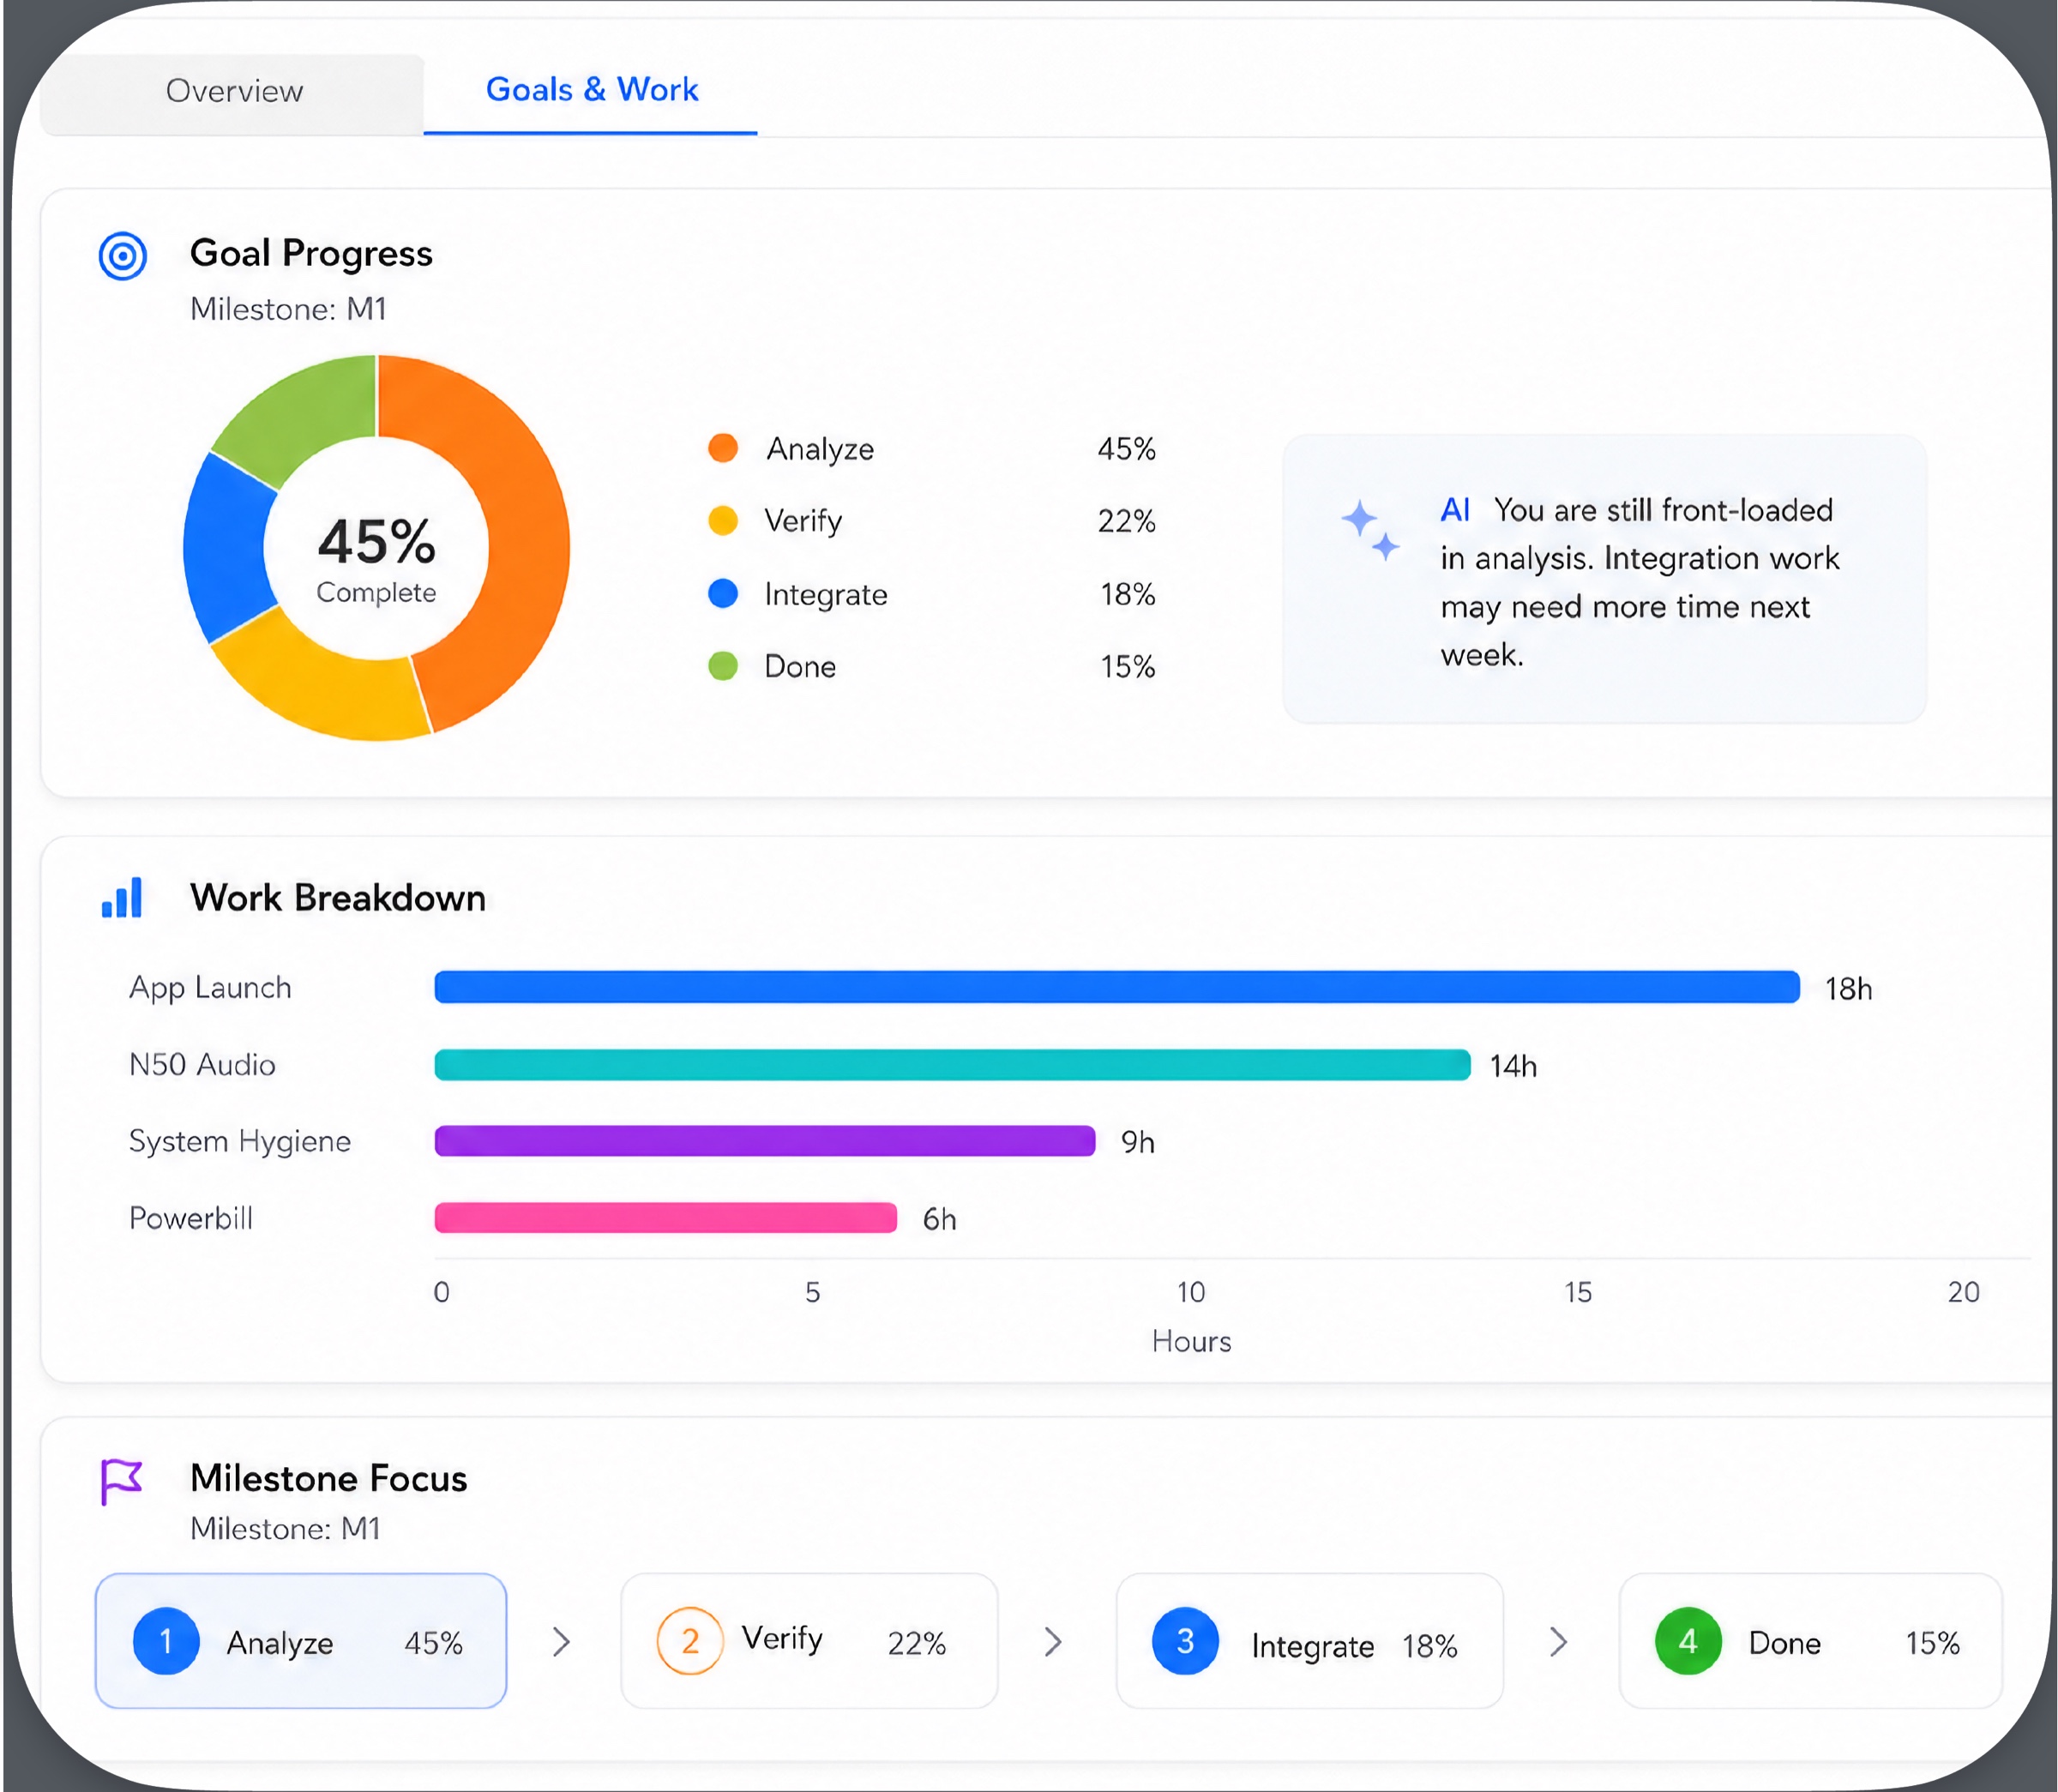This screenshot has width=2058, height=1792.
Task: Click the 'Verify' legend label
Action: (x=803, y=521)
